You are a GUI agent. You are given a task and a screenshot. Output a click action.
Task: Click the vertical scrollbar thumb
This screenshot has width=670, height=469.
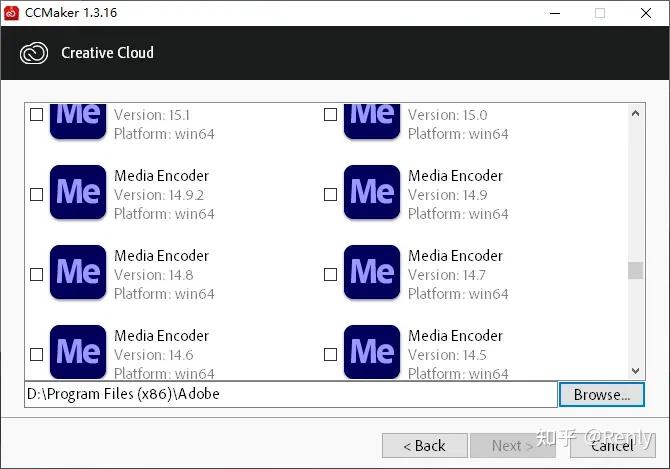(635, 270)
